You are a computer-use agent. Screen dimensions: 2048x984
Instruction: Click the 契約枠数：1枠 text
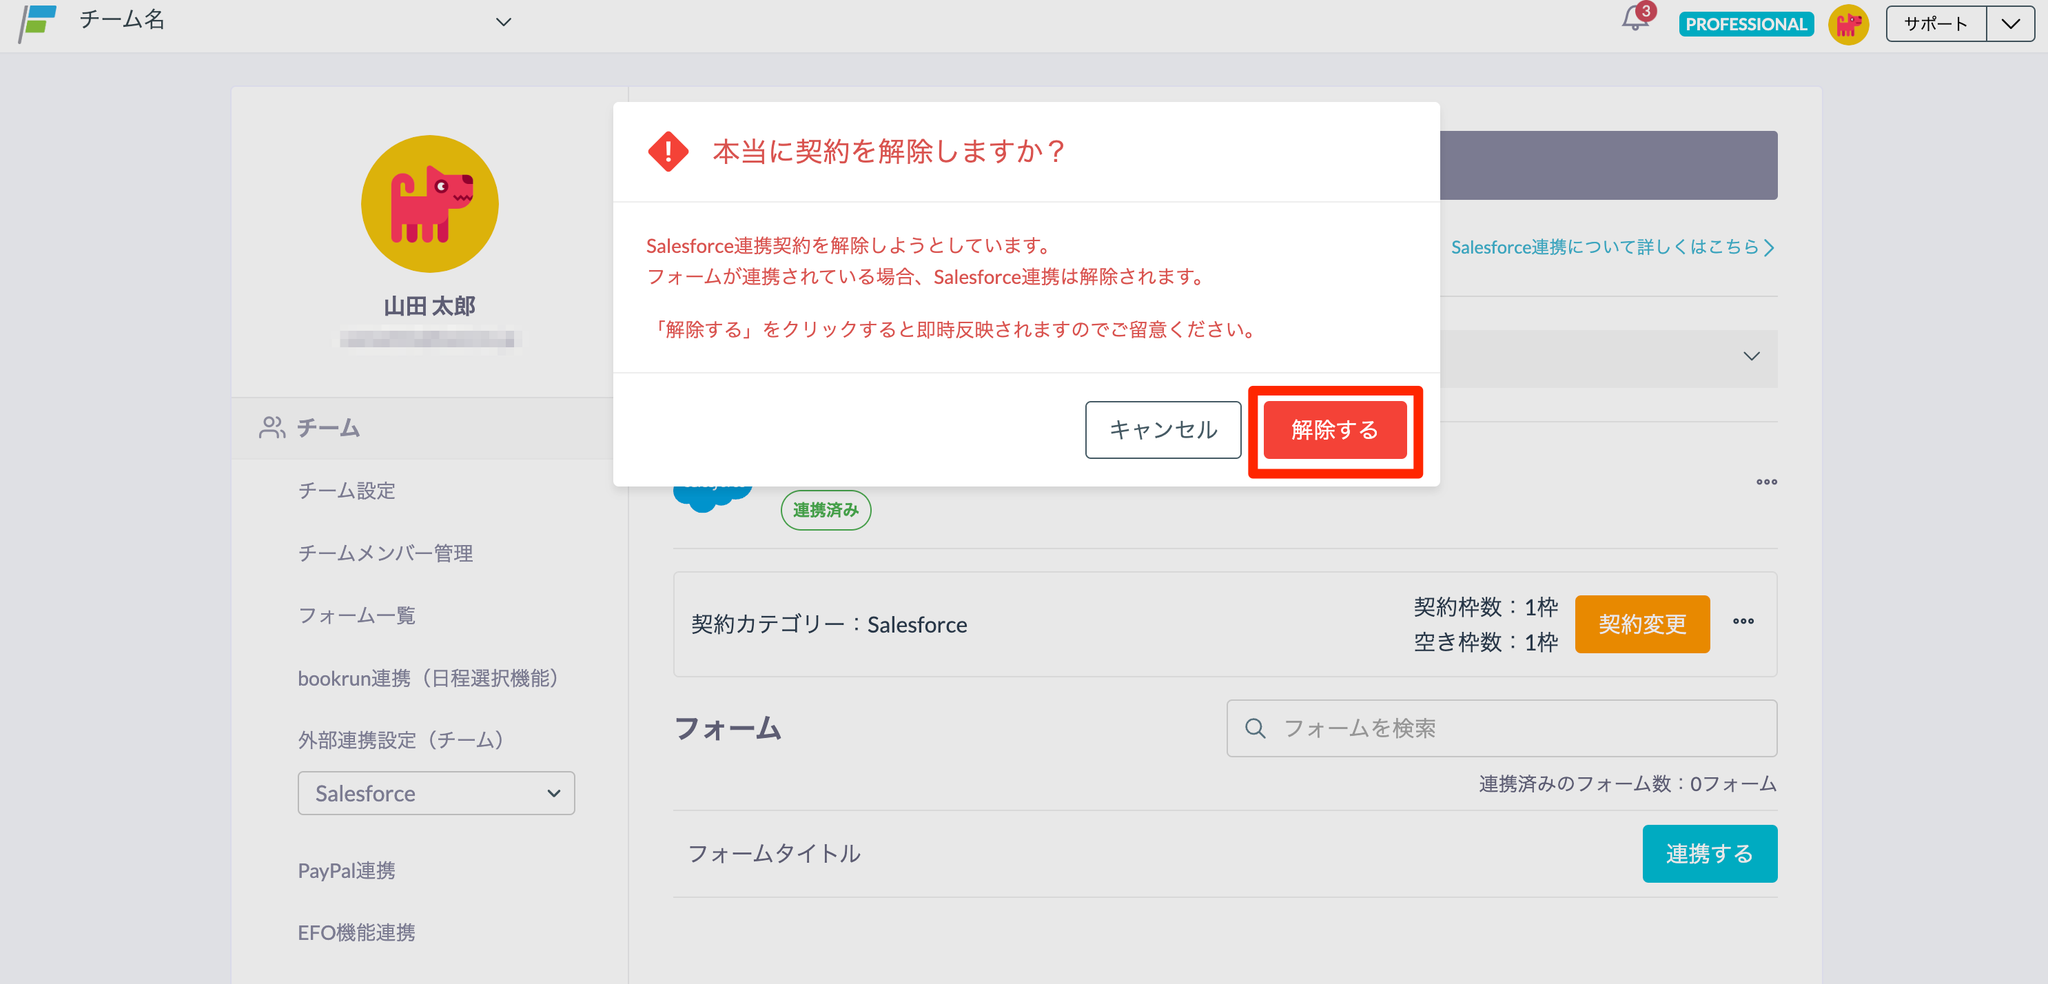[x=1486, y=607]
